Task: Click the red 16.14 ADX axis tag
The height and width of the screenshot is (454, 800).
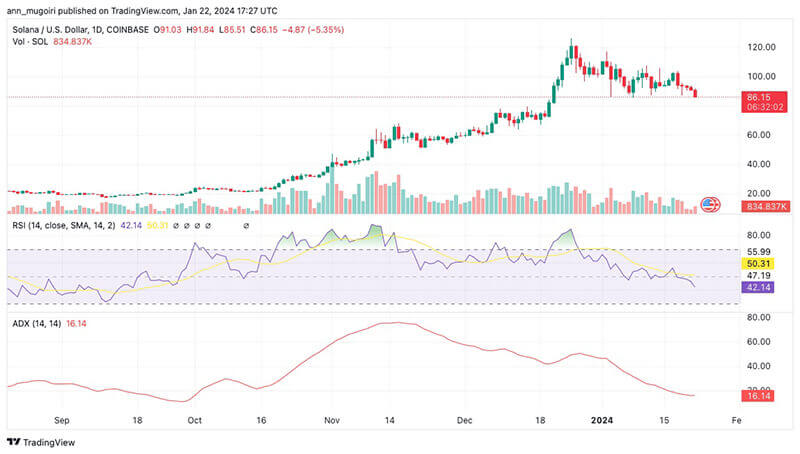Action: coord(758,396)
